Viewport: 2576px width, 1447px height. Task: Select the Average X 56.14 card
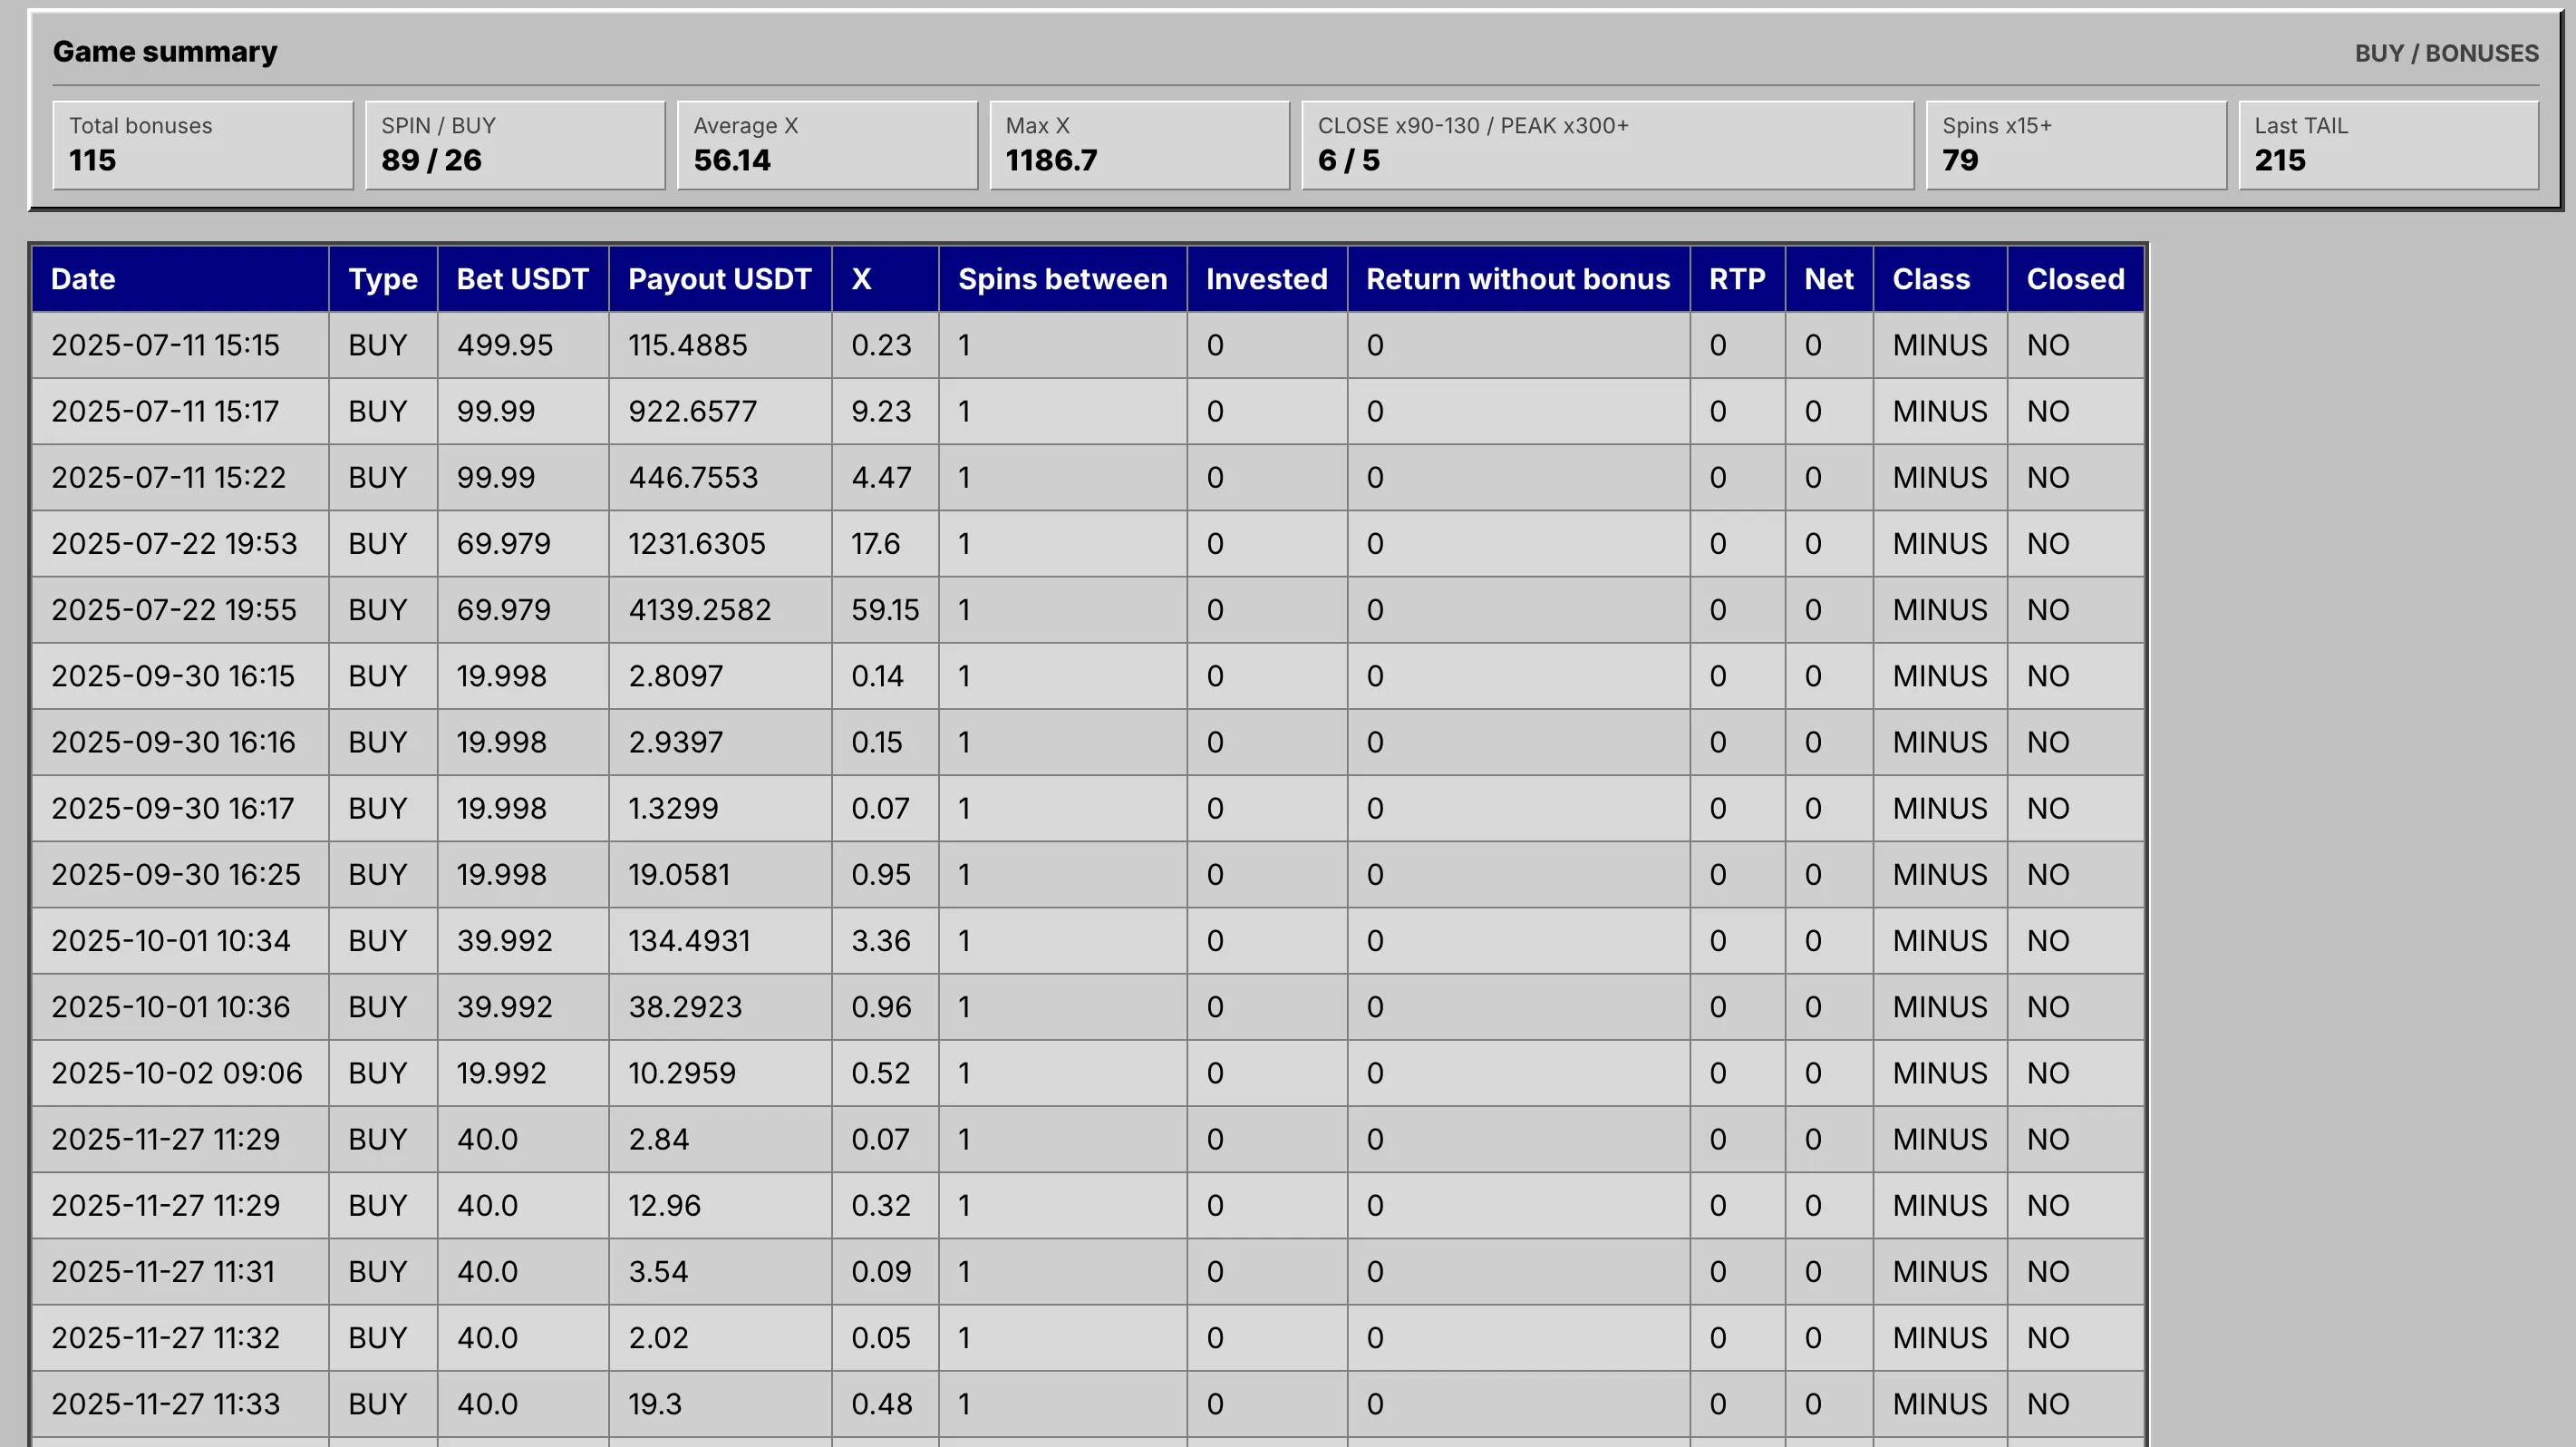827,145
